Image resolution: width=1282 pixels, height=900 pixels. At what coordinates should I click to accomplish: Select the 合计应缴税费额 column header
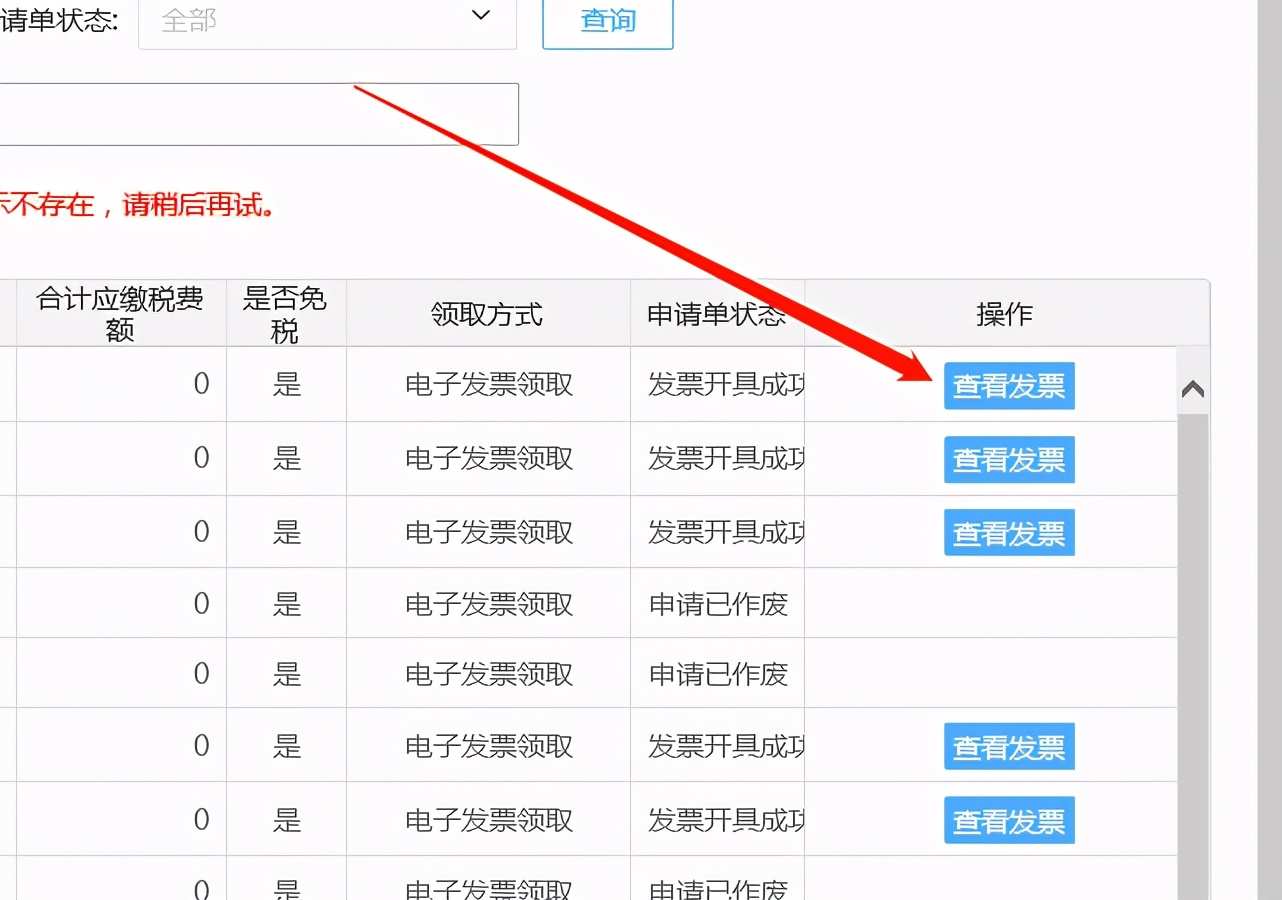pyautogui.click(x=119, y=312)
